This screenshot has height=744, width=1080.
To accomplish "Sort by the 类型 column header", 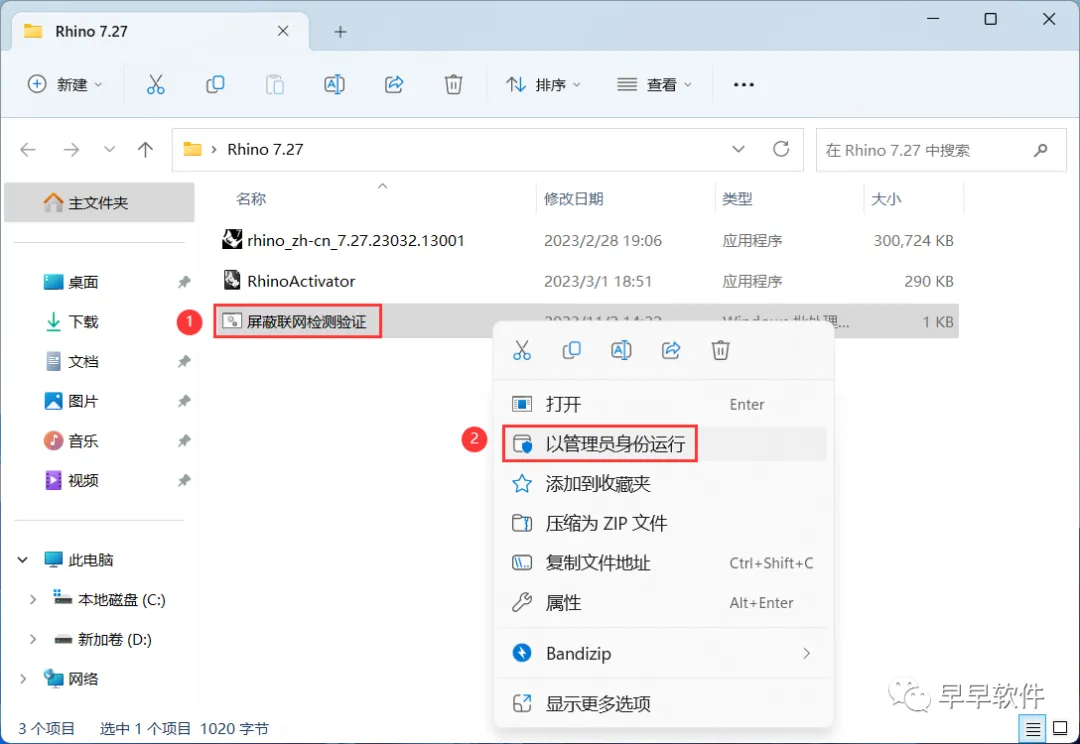I will 737,199.
